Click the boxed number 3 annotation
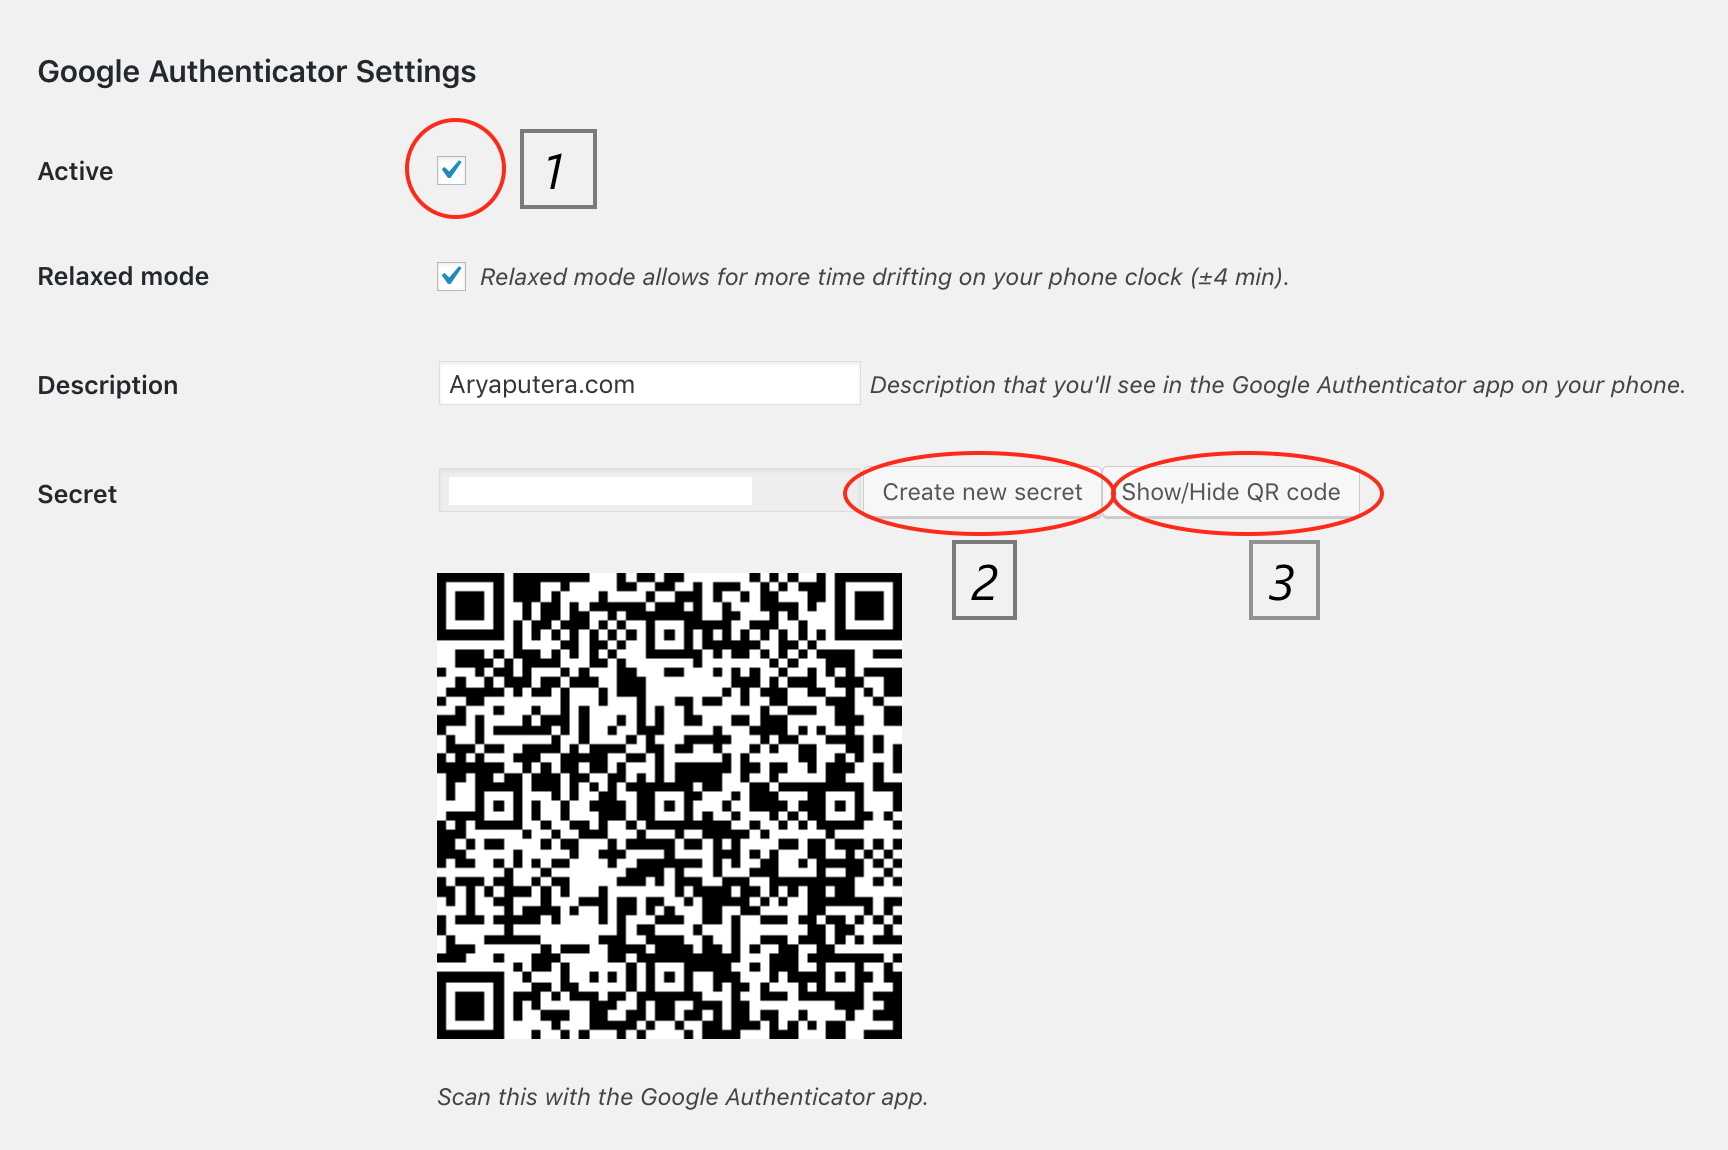1728x1150 pixels. coord(1284,580)
